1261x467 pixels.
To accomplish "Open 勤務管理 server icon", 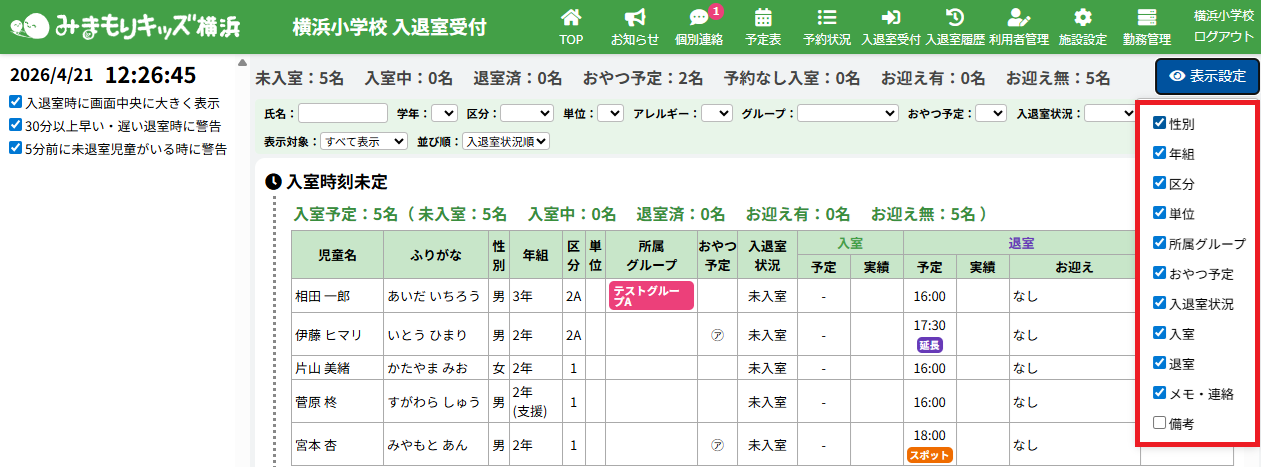I will click(x=1147, y=18).
